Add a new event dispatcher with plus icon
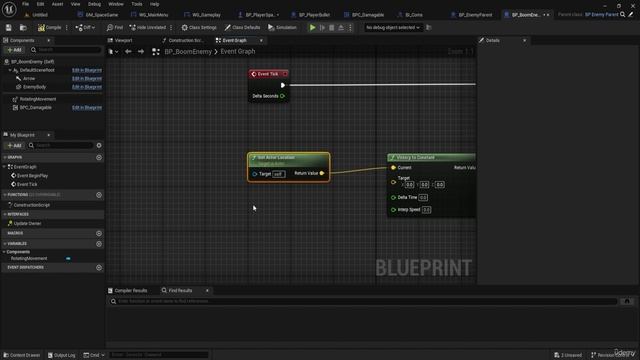The image size is (640, 360). (x=99, y=267)
